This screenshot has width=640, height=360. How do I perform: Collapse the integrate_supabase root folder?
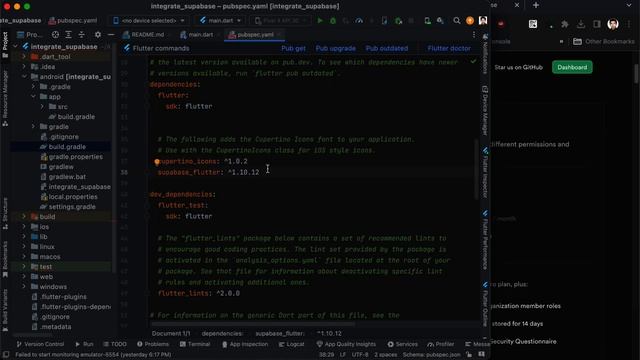16,47
